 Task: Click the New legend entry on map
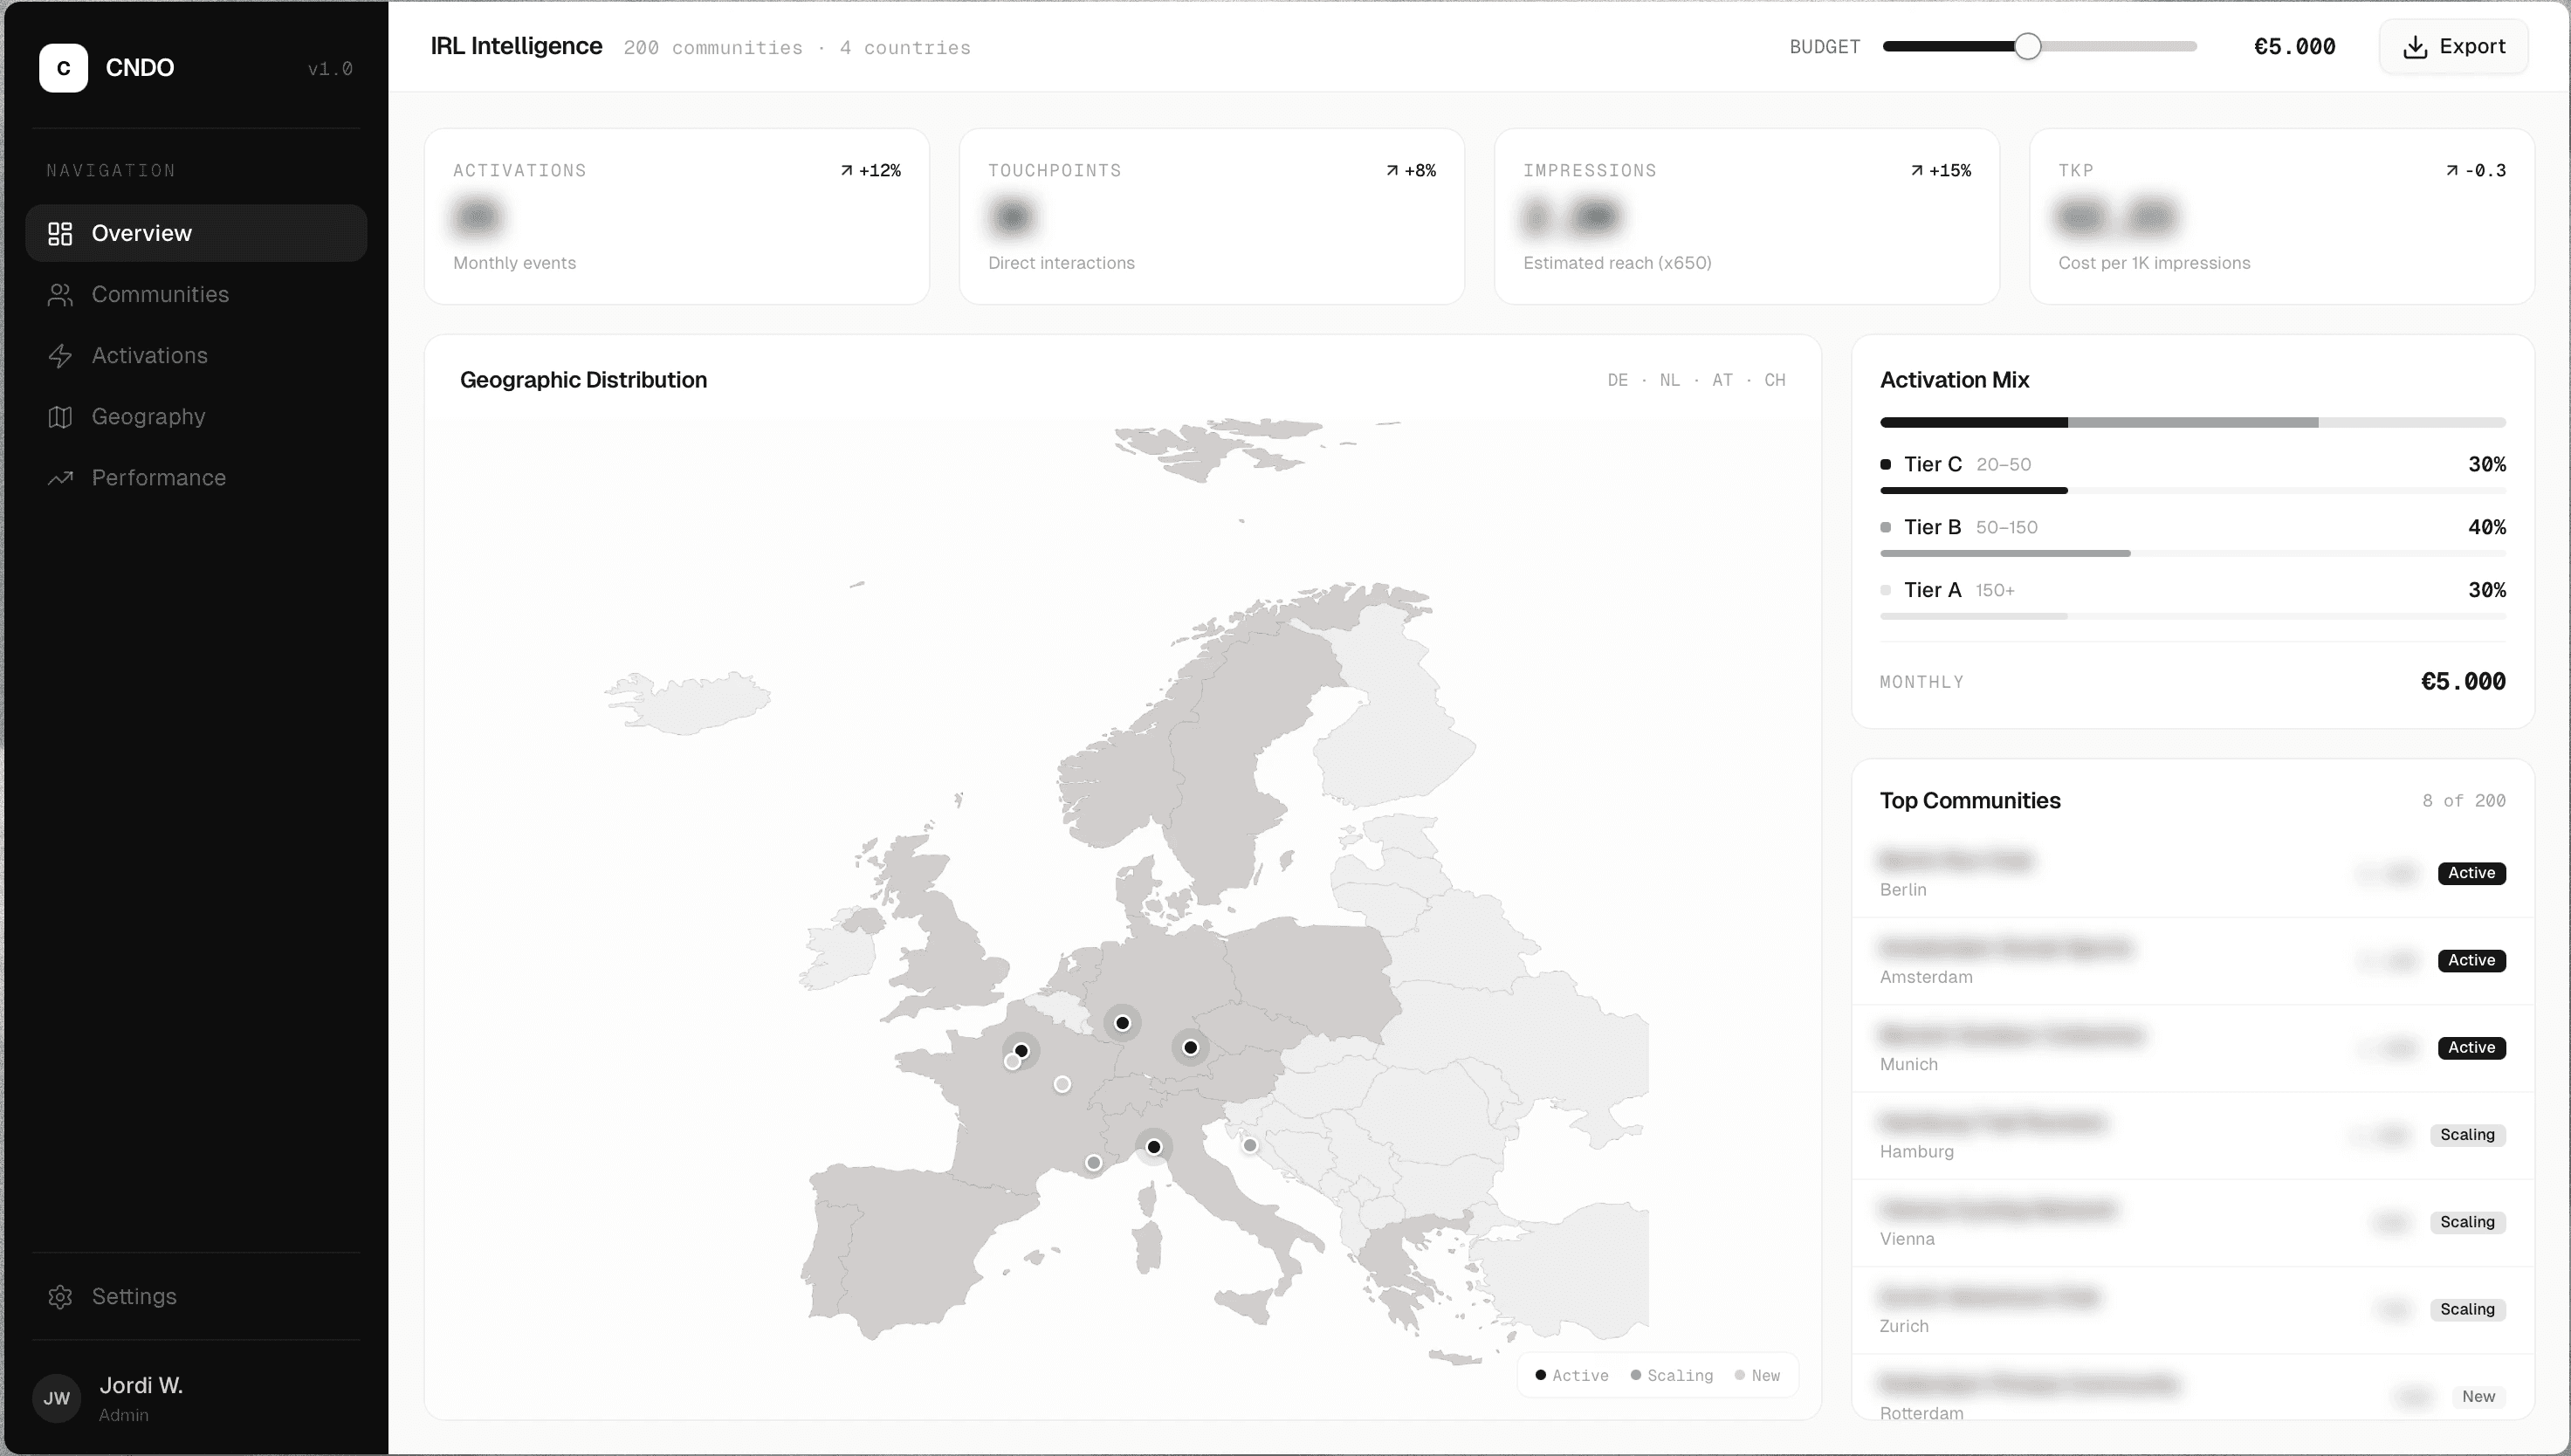coord(1757,1375)
